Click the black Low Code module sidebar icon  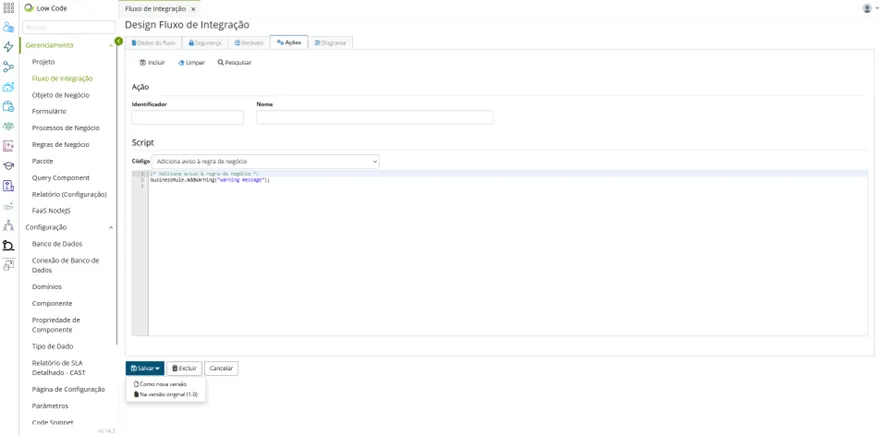point(8,245)
